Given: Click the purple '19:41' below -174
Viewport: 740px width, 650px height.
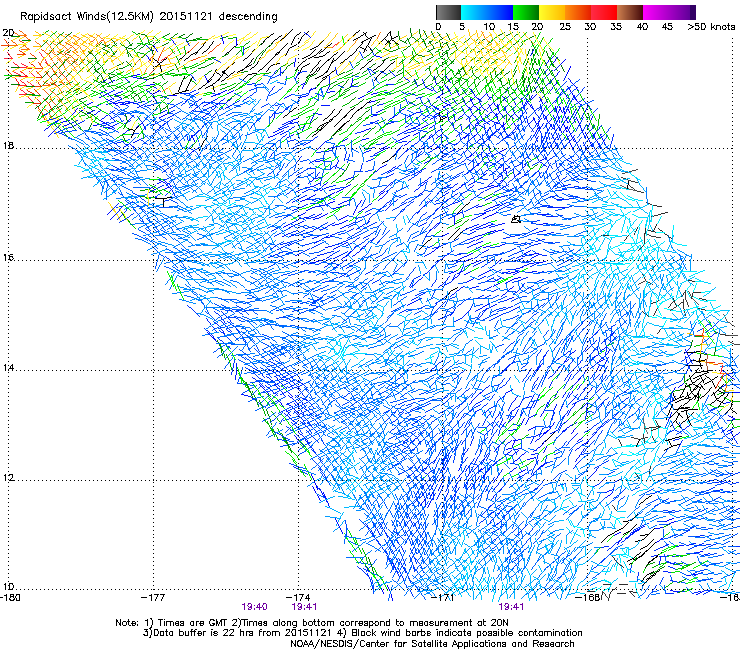Looking at the screenshot, I should pyautogui.click(x=304, y=607).
